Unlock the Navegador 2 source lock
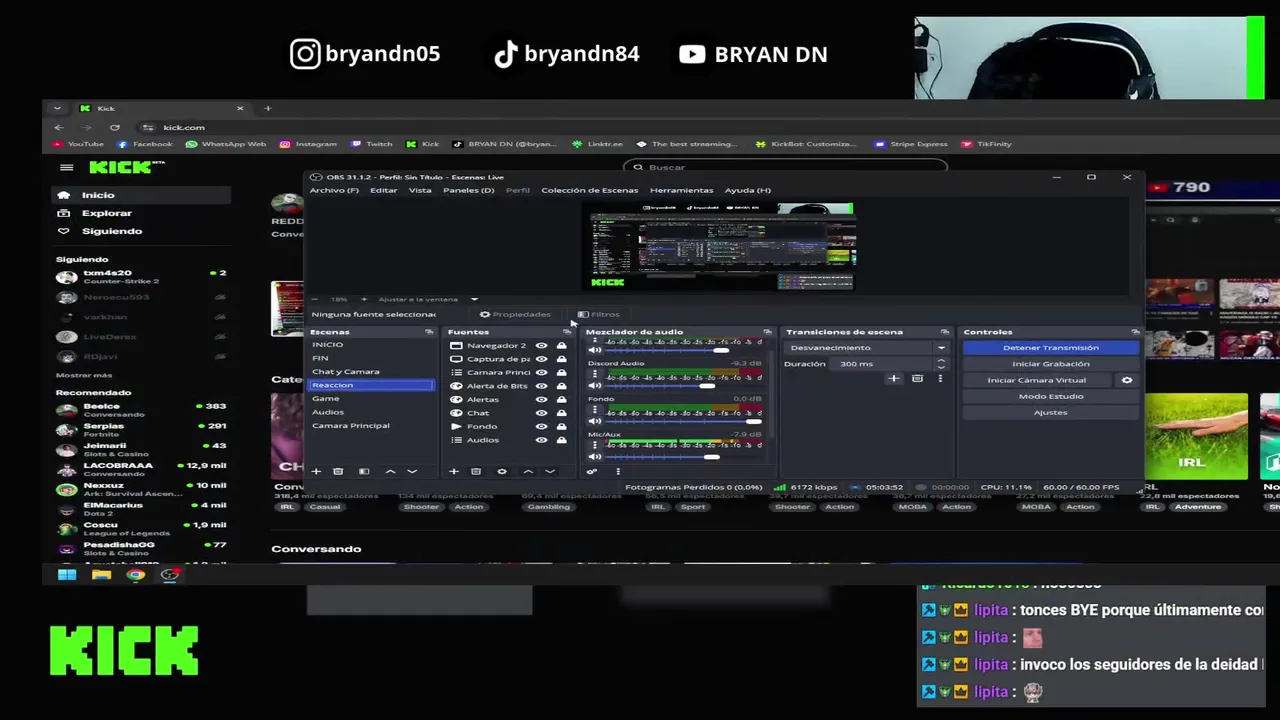The image size is (1280, 720). (561, 346)
